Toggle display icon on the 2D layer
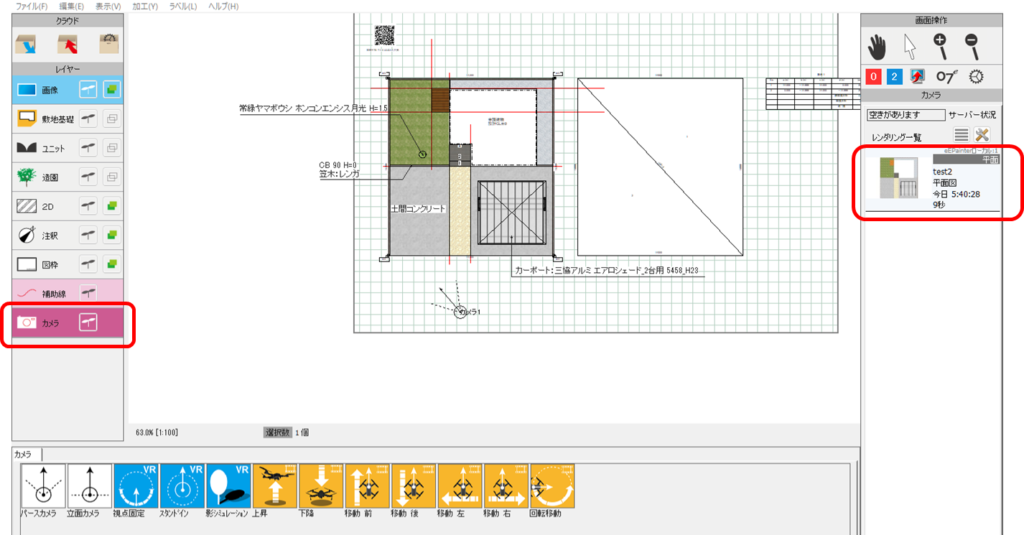 click(112, 206)
